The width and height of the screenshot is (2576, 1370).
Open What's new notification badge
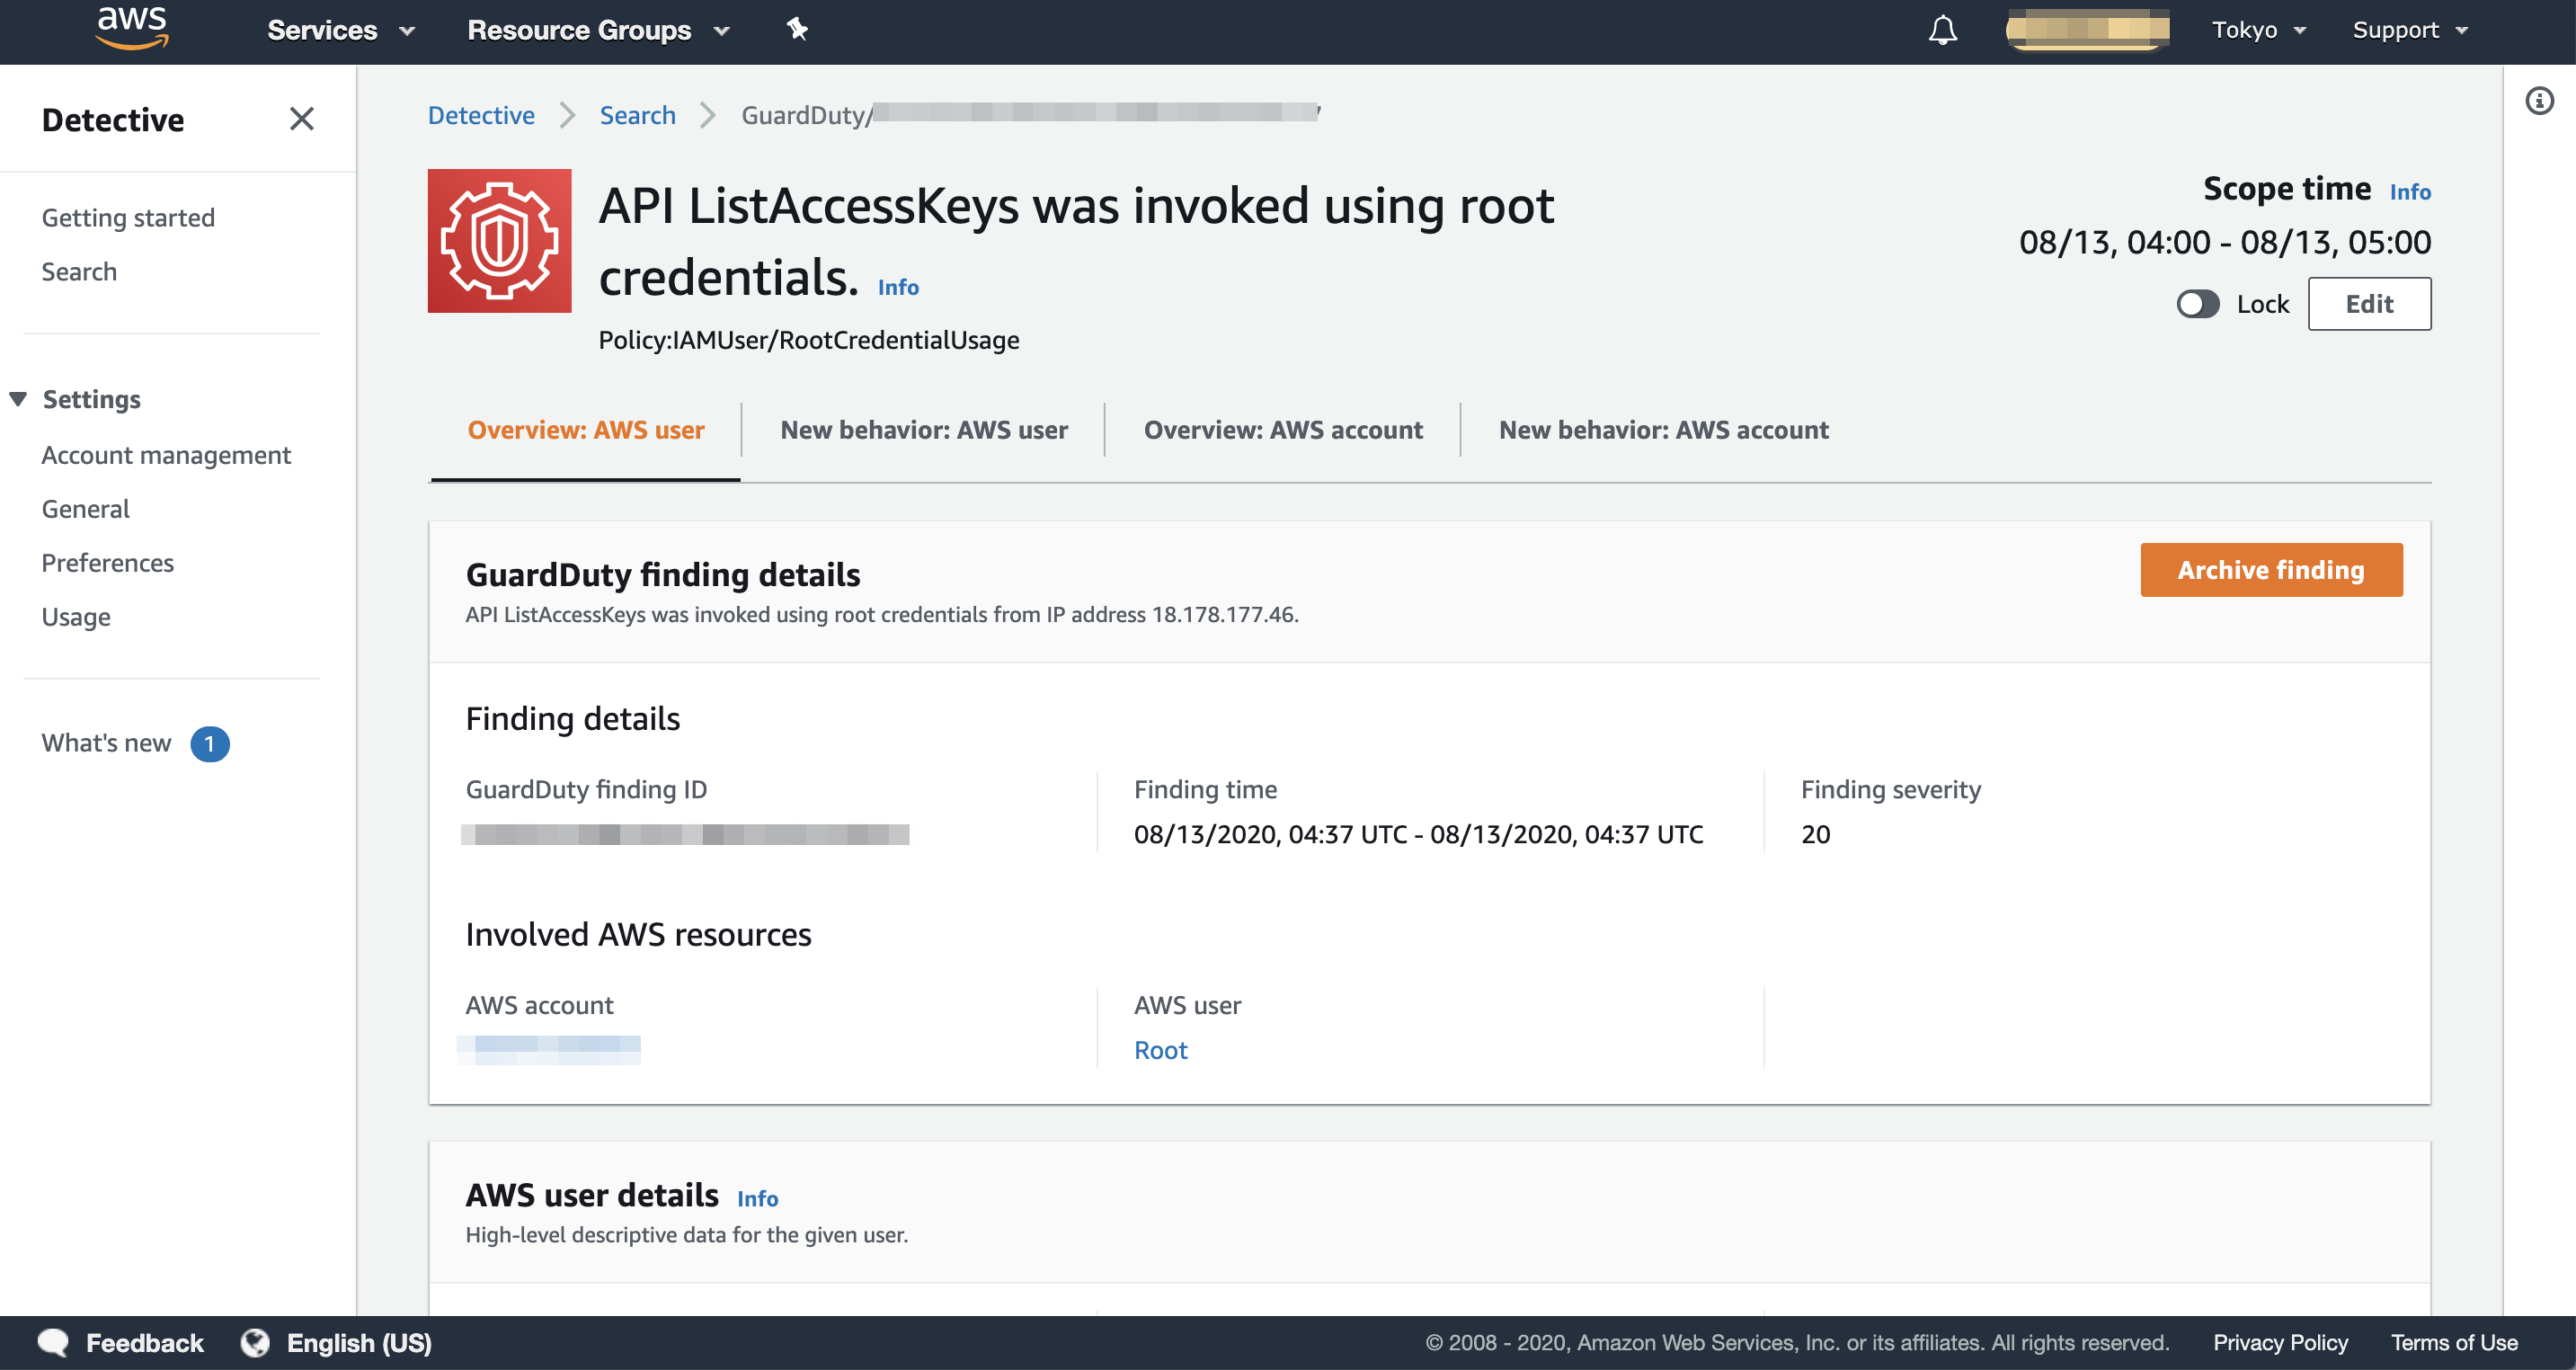pyautogui.click(x=210, y=743)
